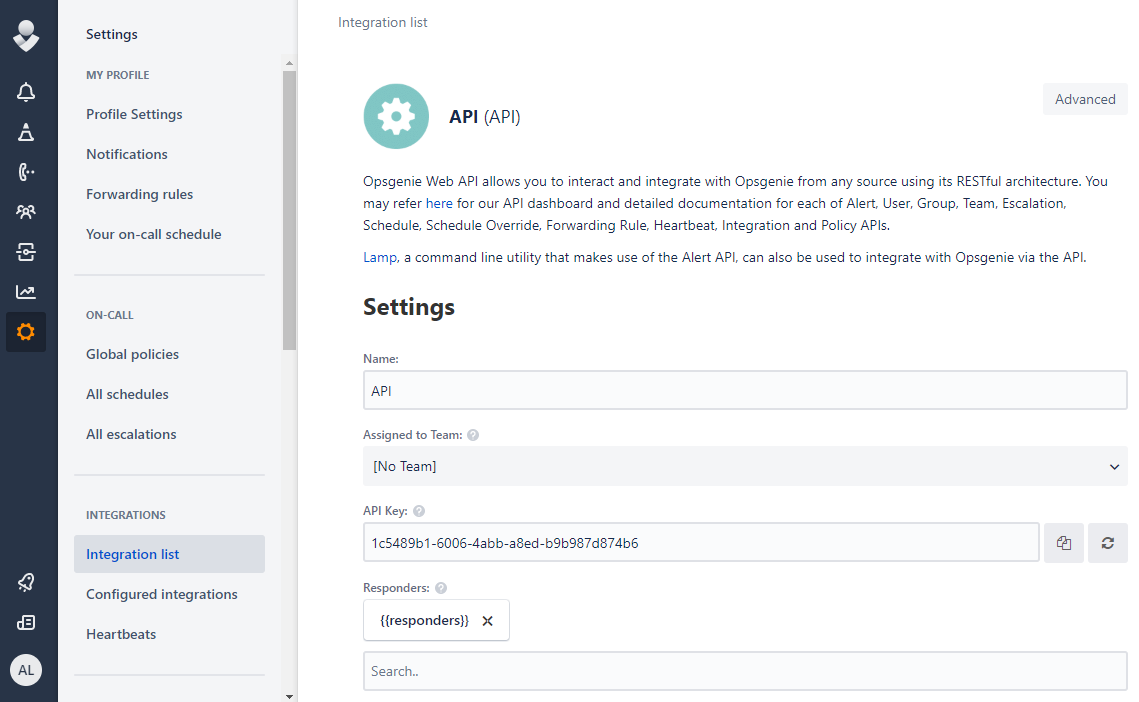The width and height of the screenshot is (1139, 702).
Task: Open Alerts bell icon in sidebar
Action: (26, 92)
